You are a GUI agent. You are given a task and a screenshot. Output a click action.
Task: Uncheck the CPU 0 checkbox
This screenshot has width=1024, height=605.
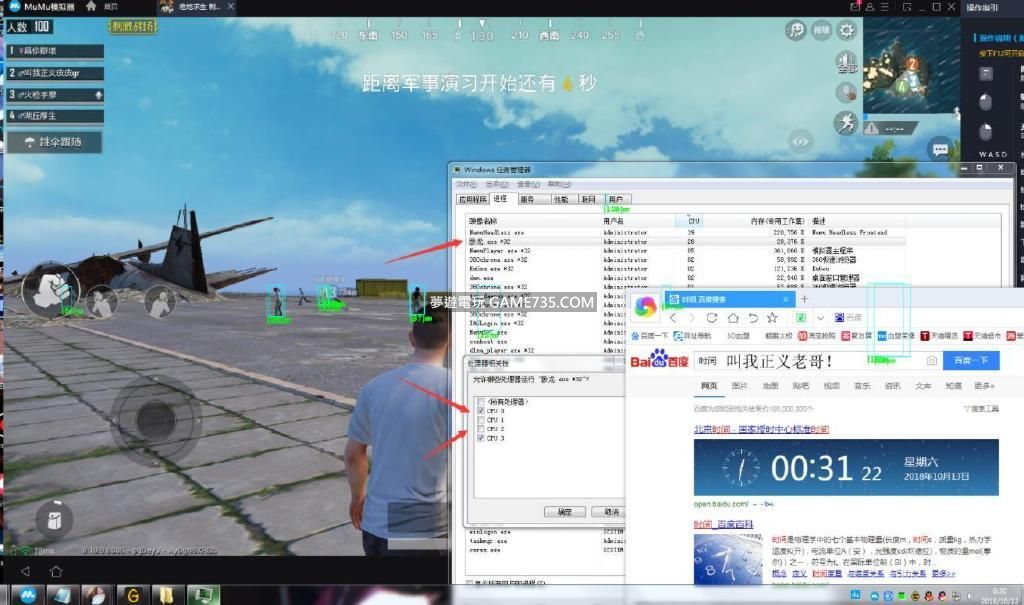tap(482, 411)
